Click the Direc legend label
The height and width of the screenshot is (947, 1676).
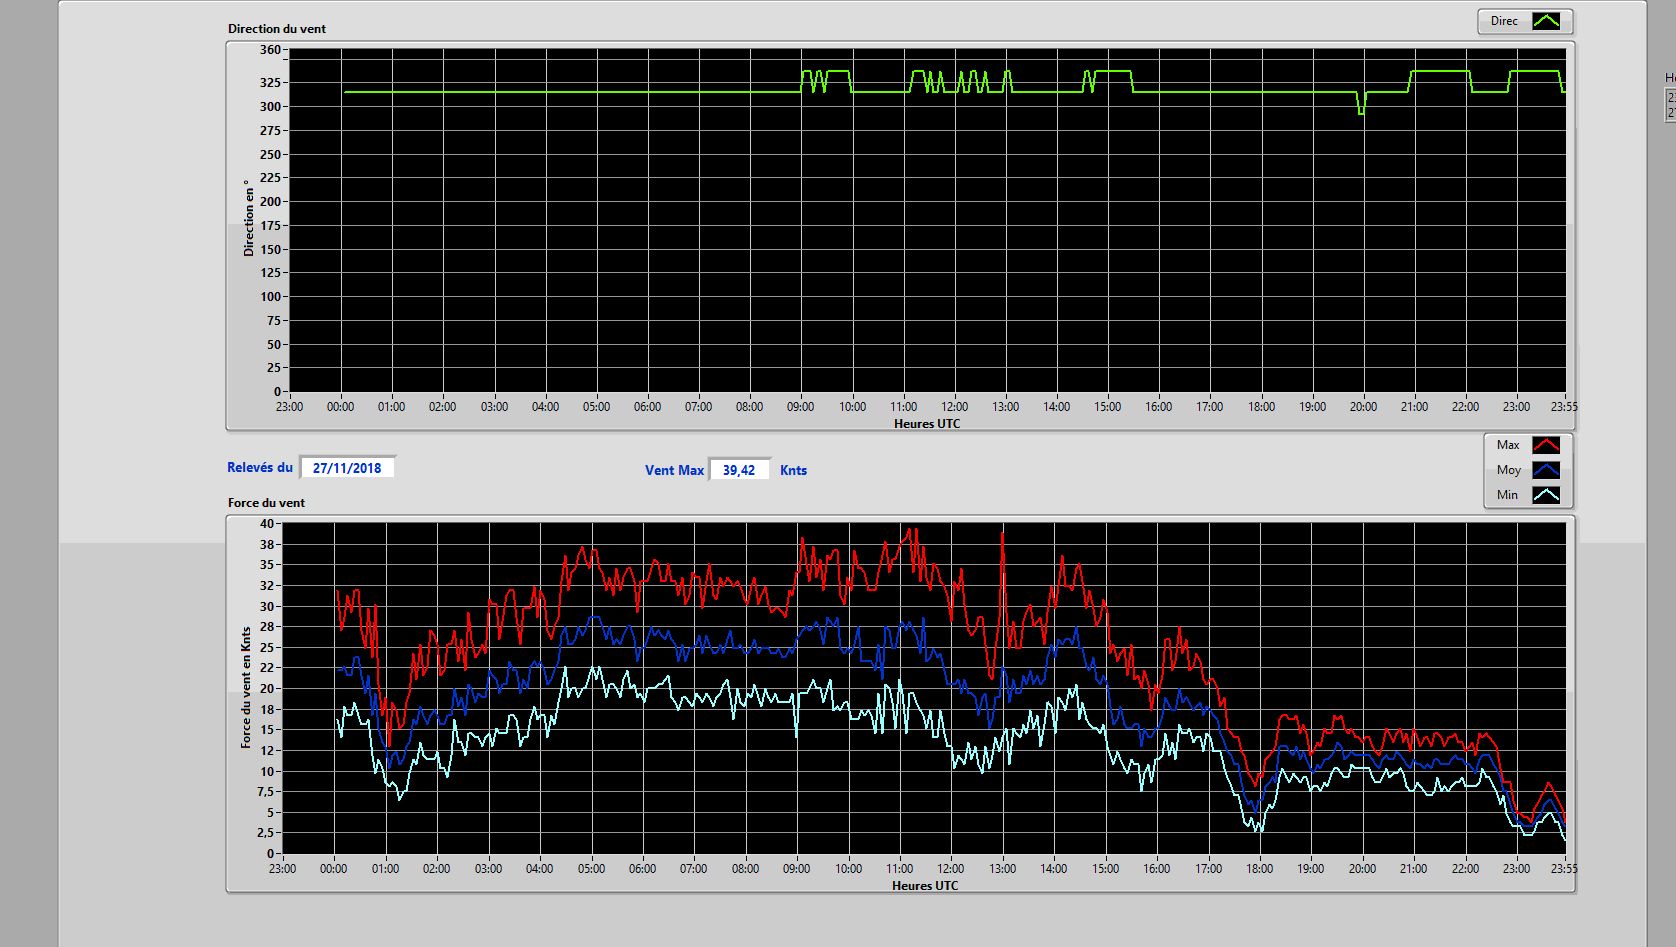click(1504, 21)
